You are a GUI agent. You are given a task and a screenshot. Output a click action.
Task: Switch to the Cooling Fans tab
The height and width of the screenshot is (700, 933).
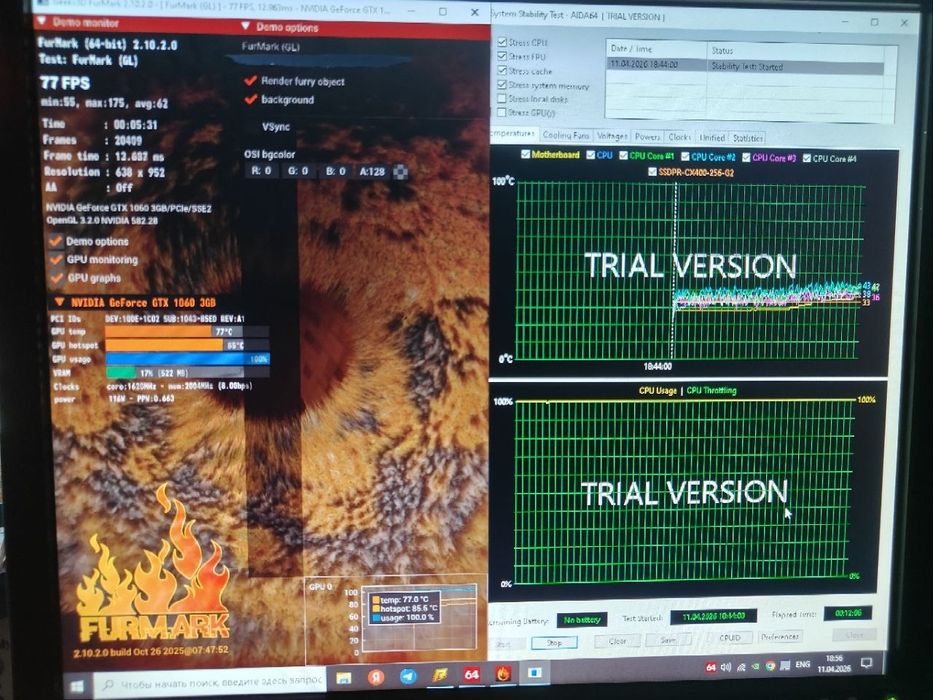565,136
